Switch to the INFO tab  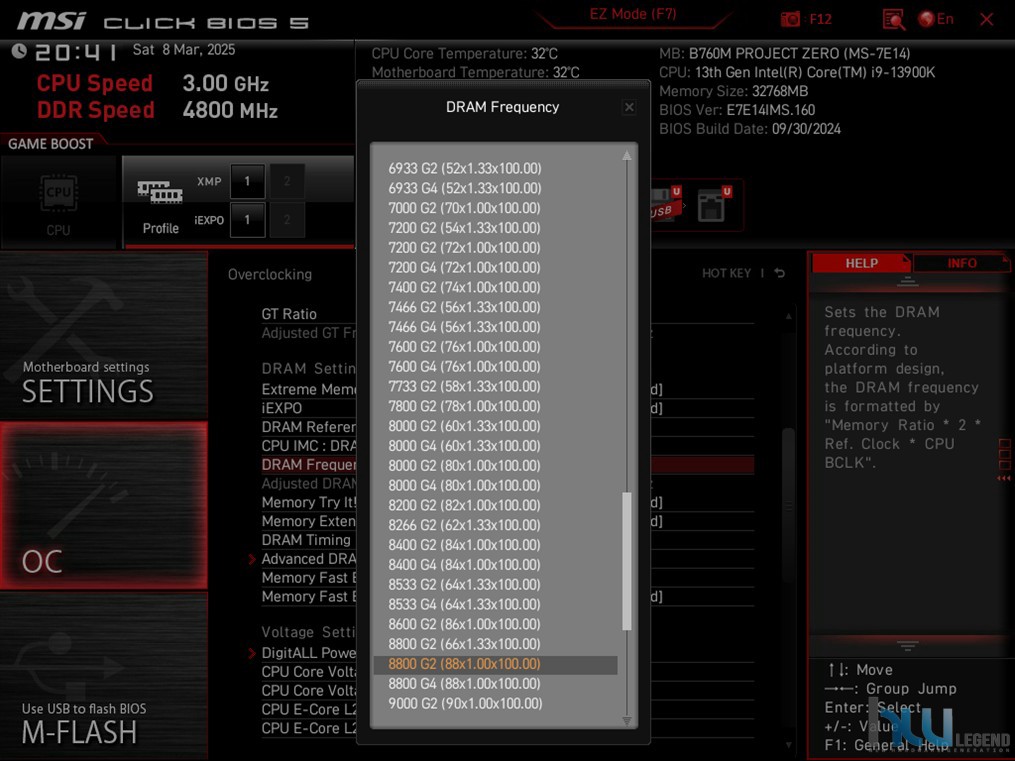(961, 263)
